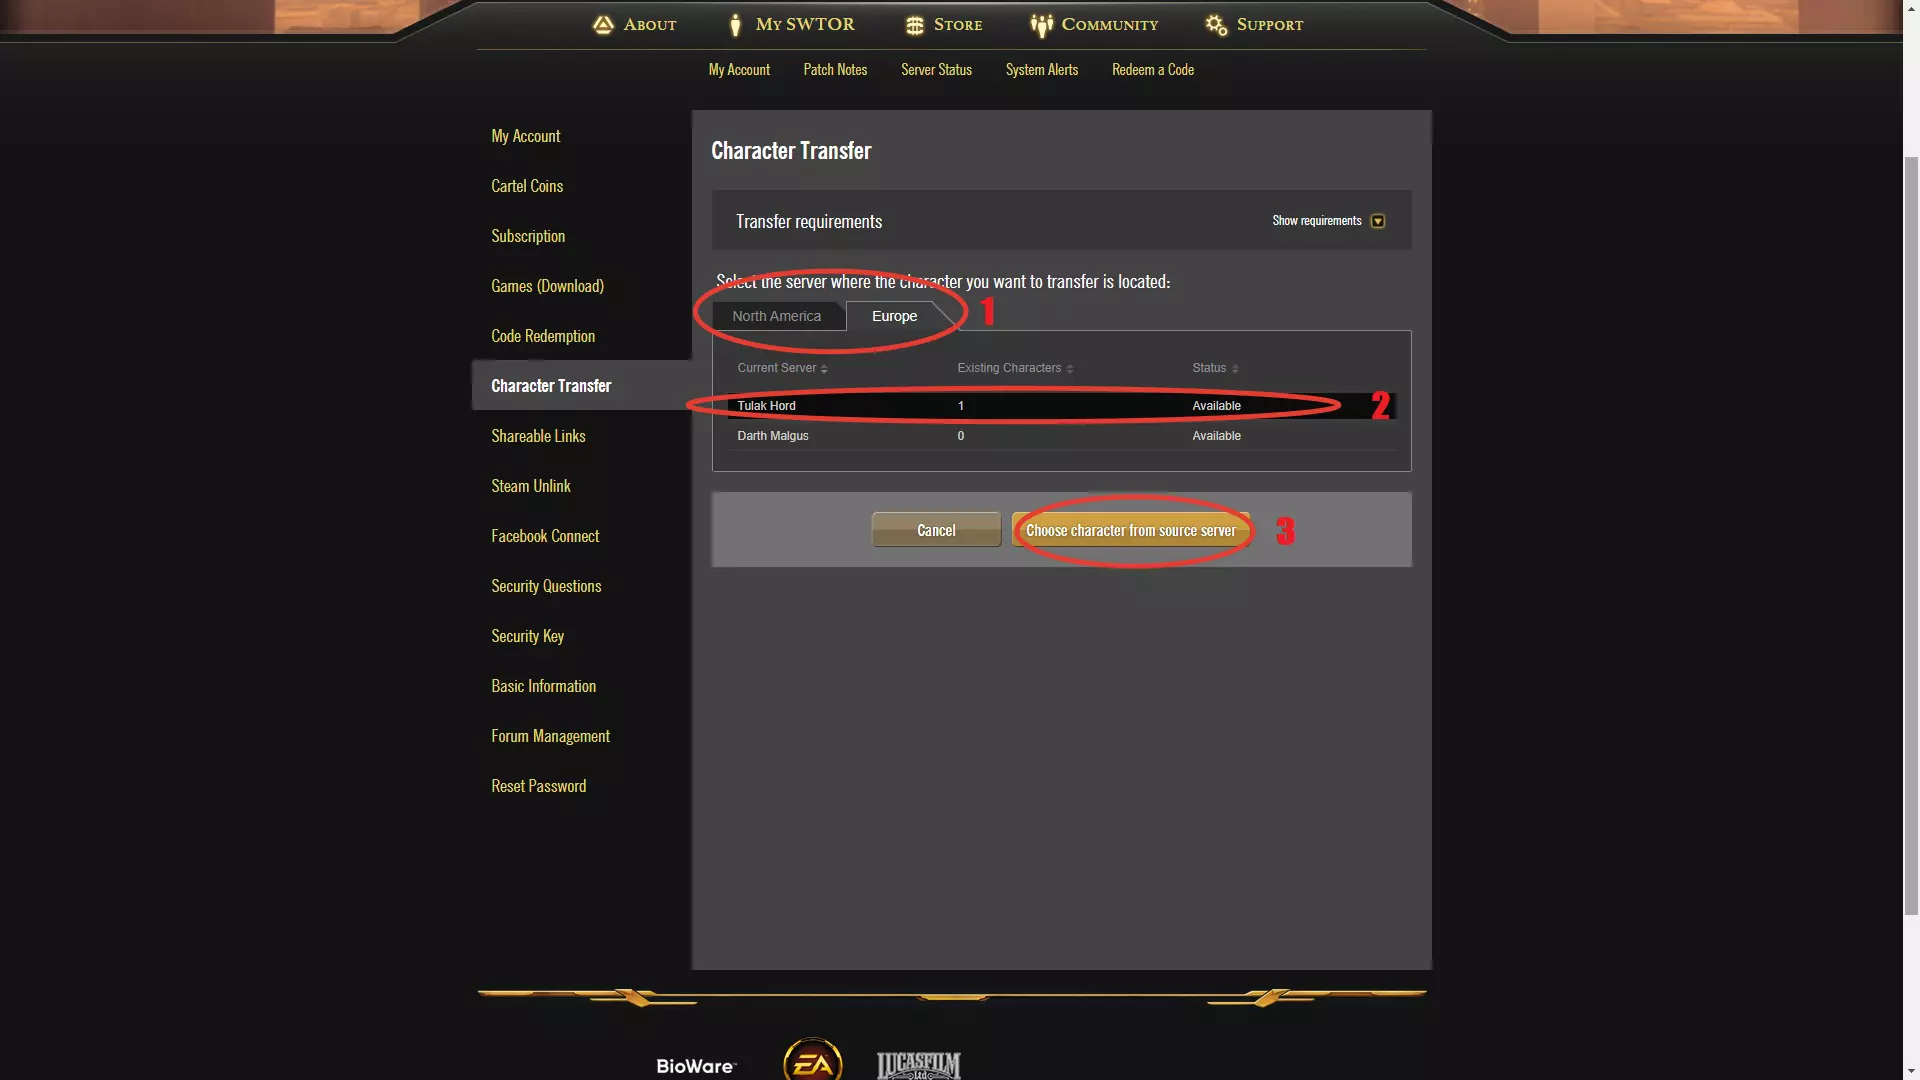Select the Europe region tab
1920x1080 pixels.
(894, 316)
